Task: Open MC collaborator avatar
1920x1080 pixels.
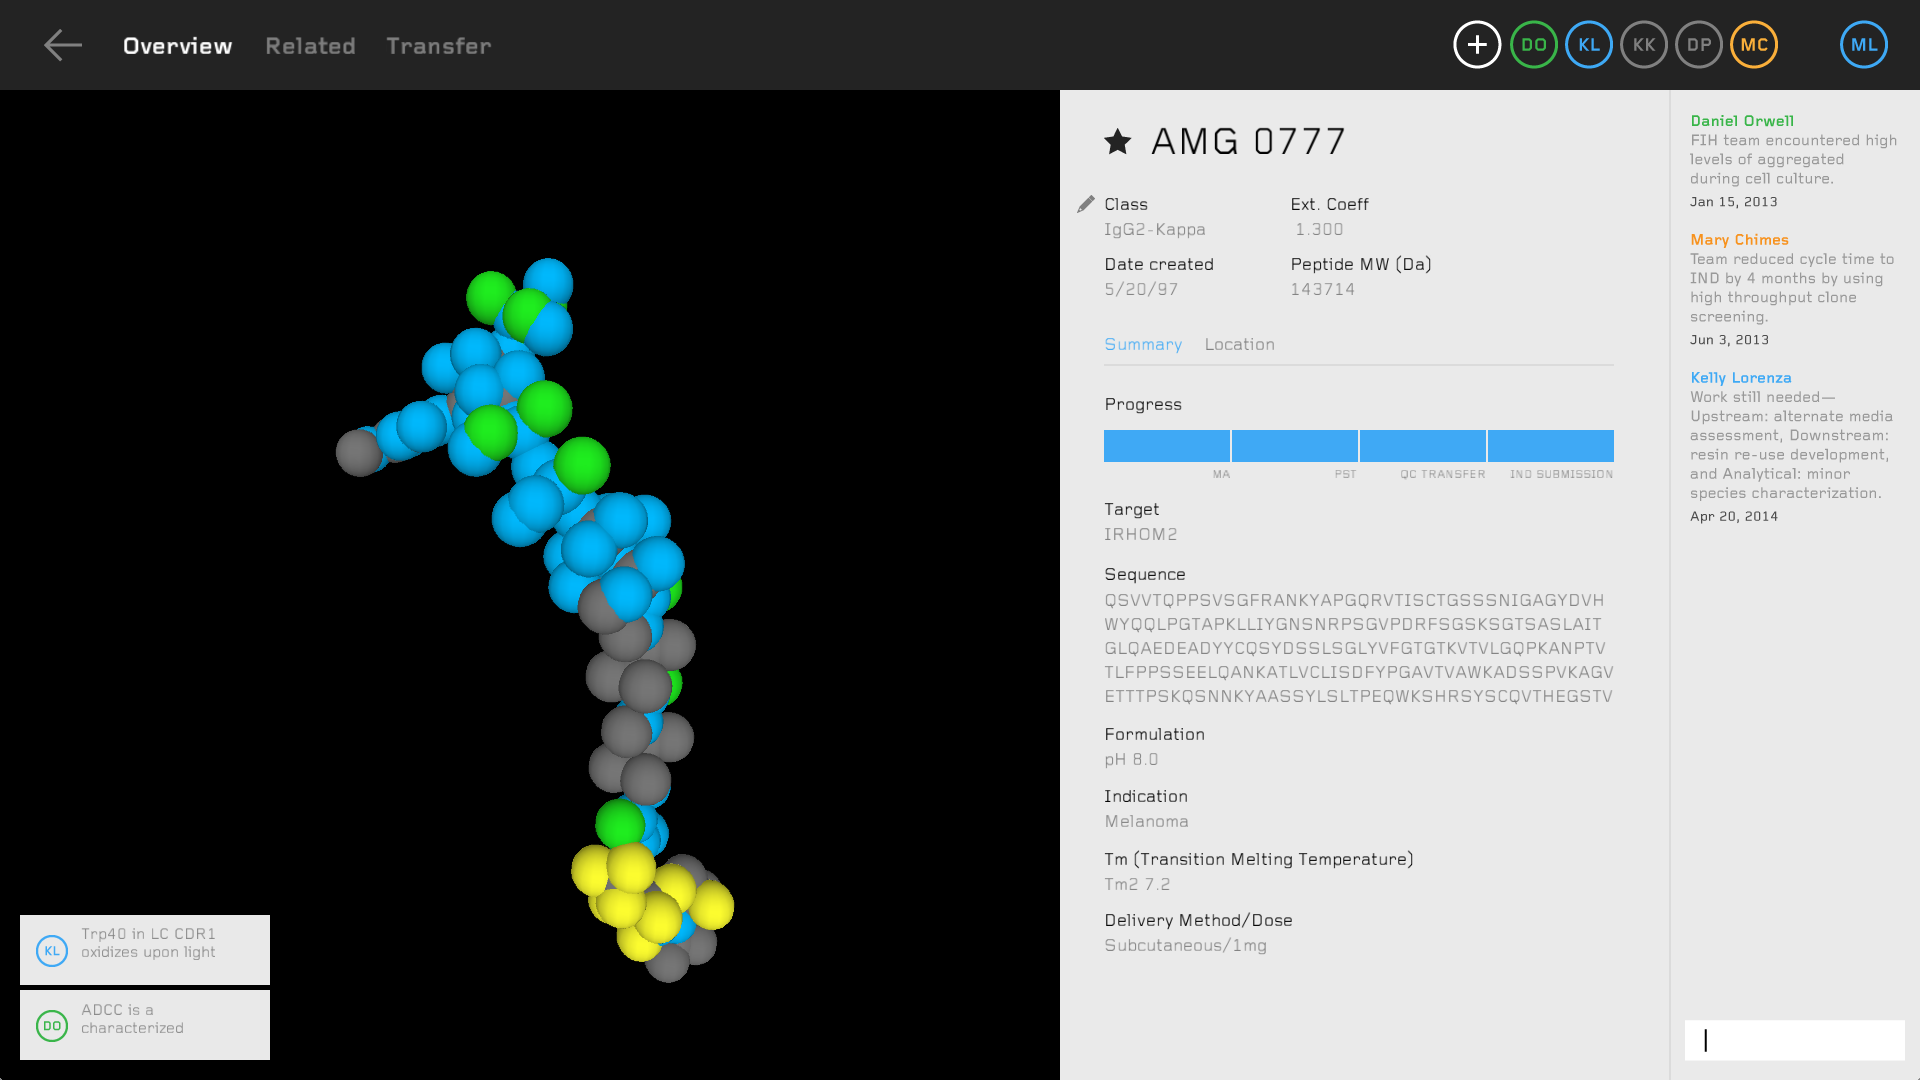Action: click(1753, 44)
